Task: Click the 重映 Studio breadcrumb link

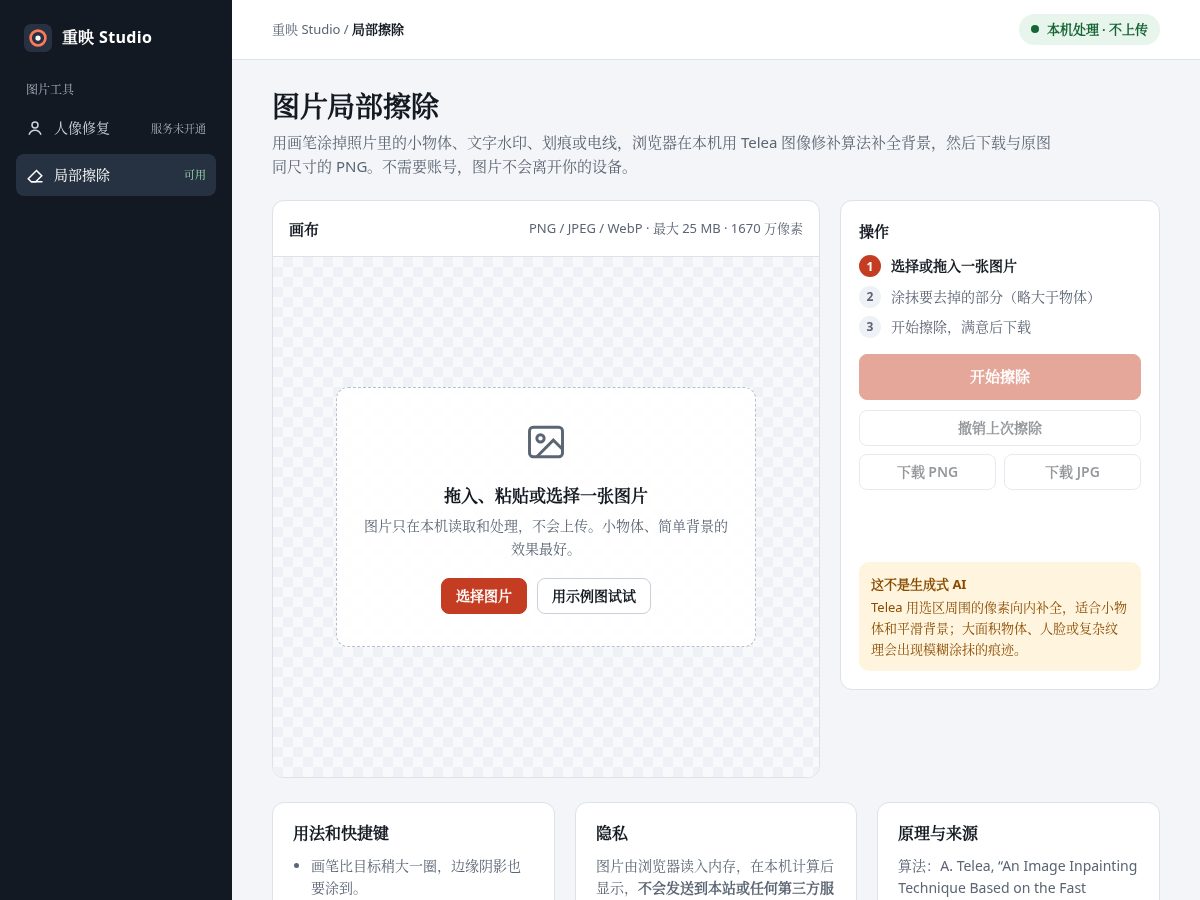Action: coord(306,30)
